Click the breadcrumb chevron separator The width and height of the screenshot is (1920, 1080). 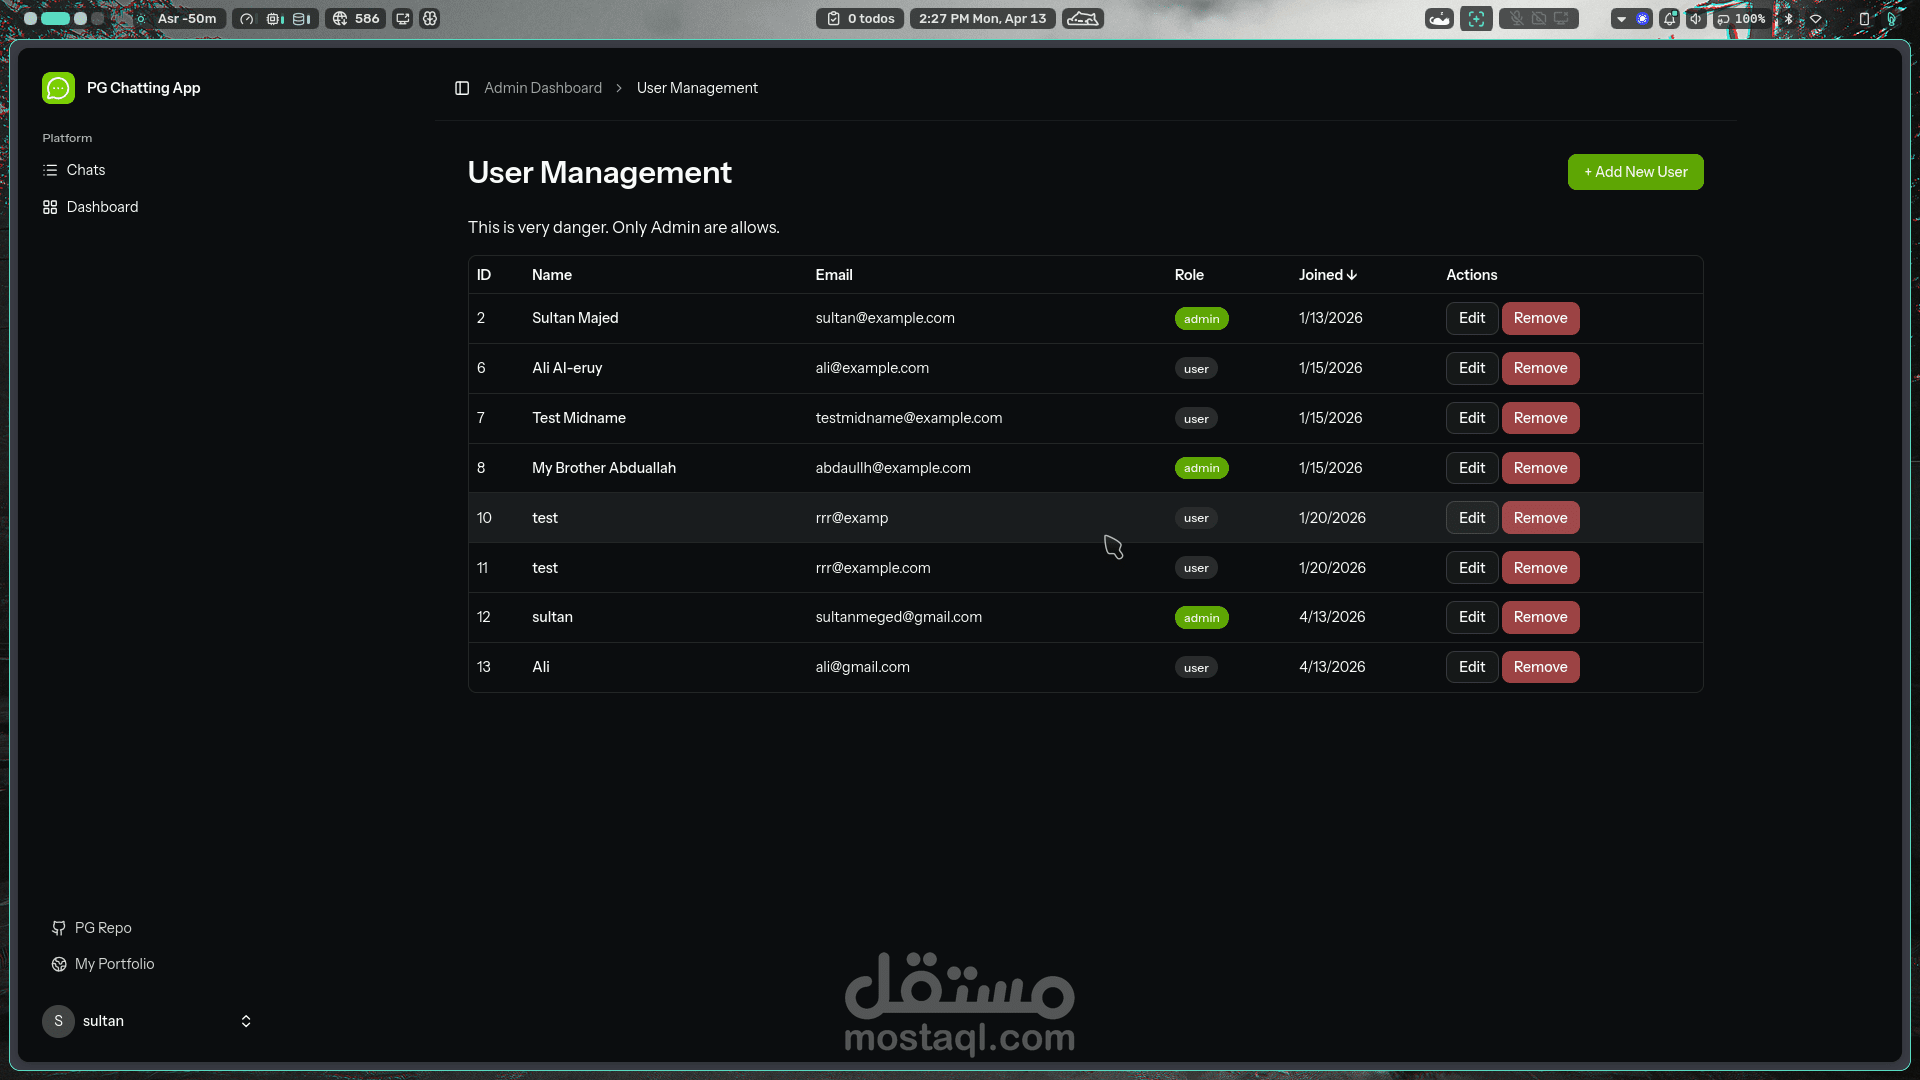619,88
